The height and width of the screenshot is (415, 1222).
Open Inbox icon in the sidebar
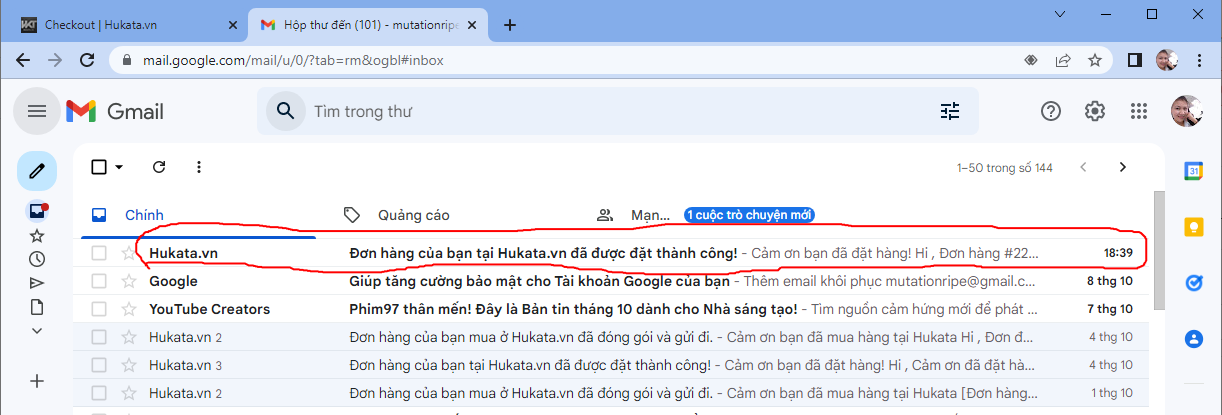pyautogui.click(x=37, y=211)
